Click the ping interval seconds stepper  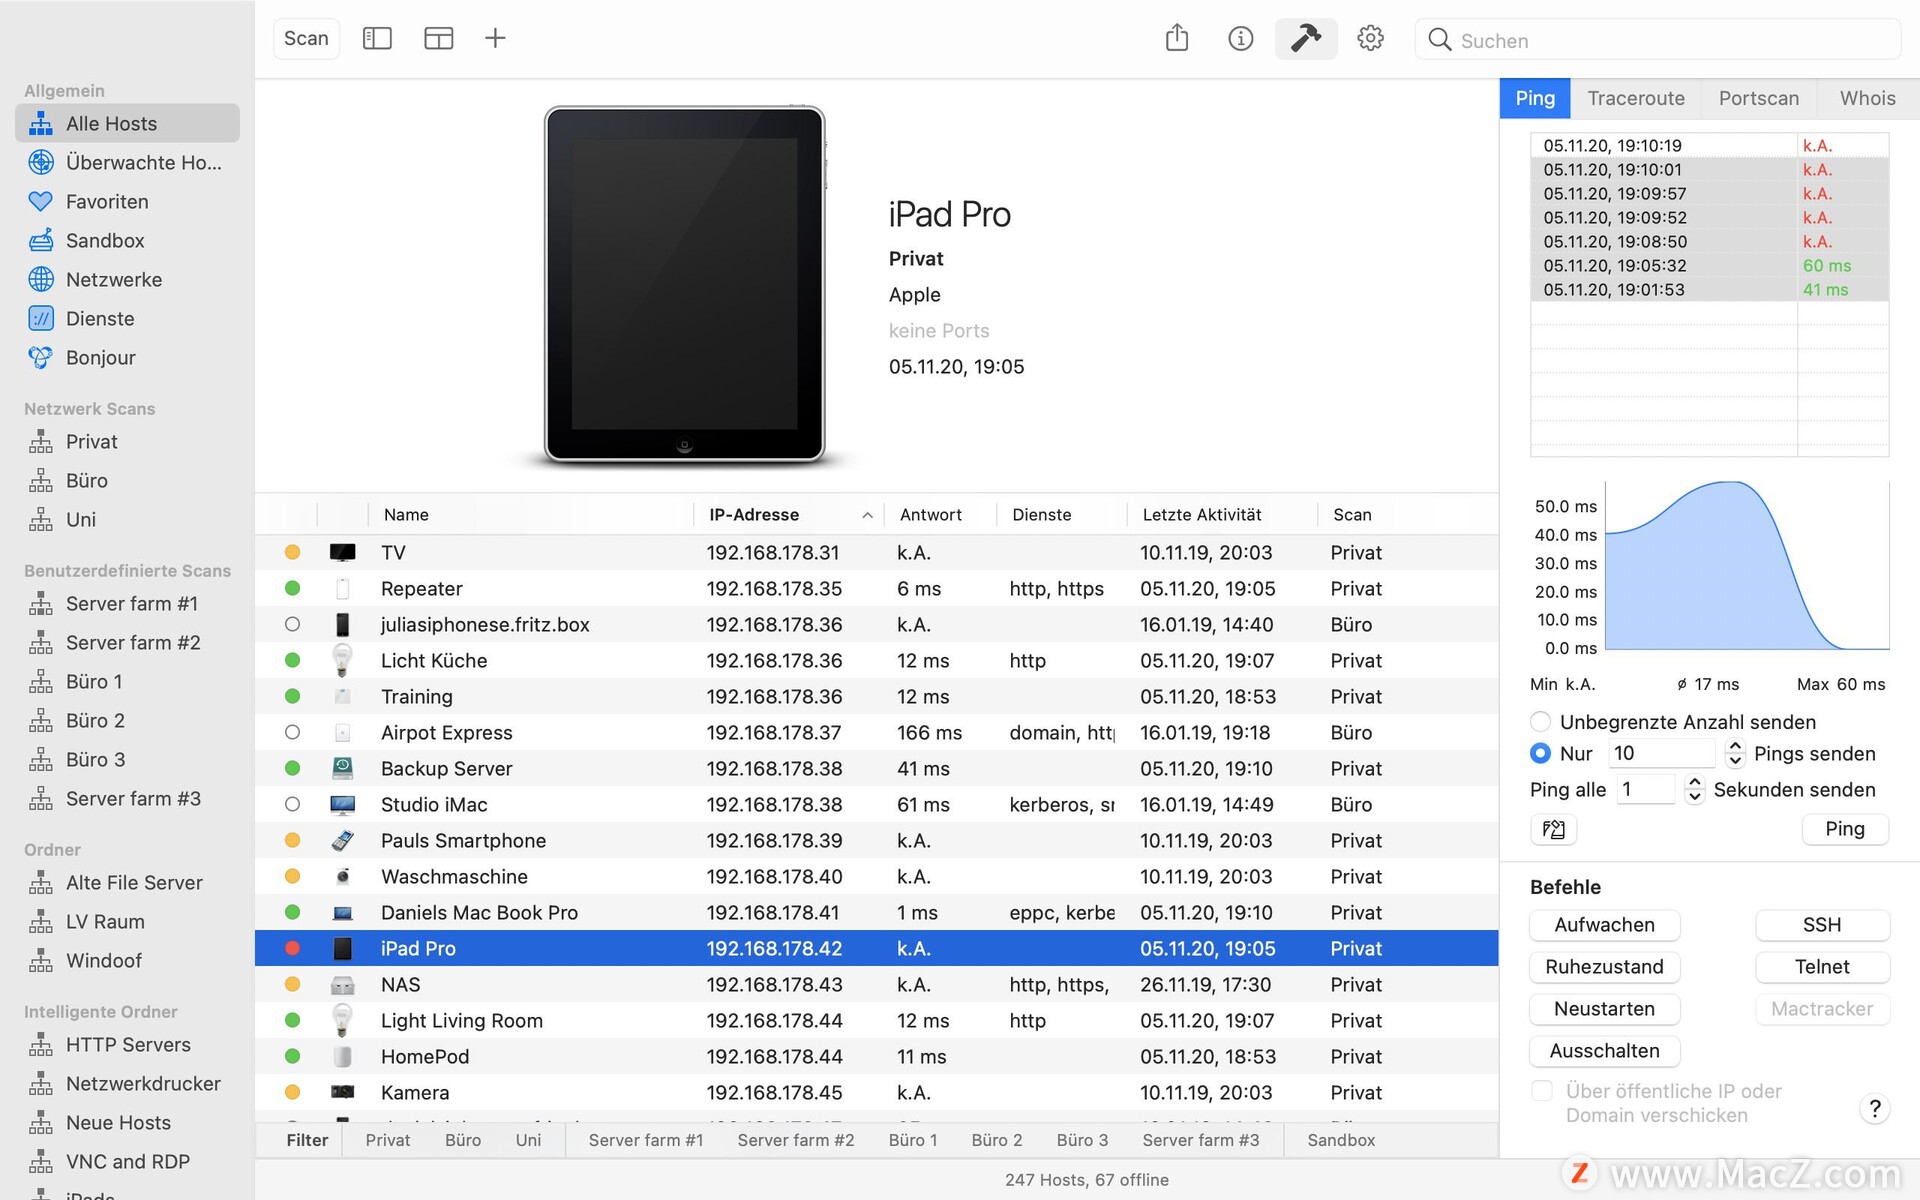tap(1694, 789)
